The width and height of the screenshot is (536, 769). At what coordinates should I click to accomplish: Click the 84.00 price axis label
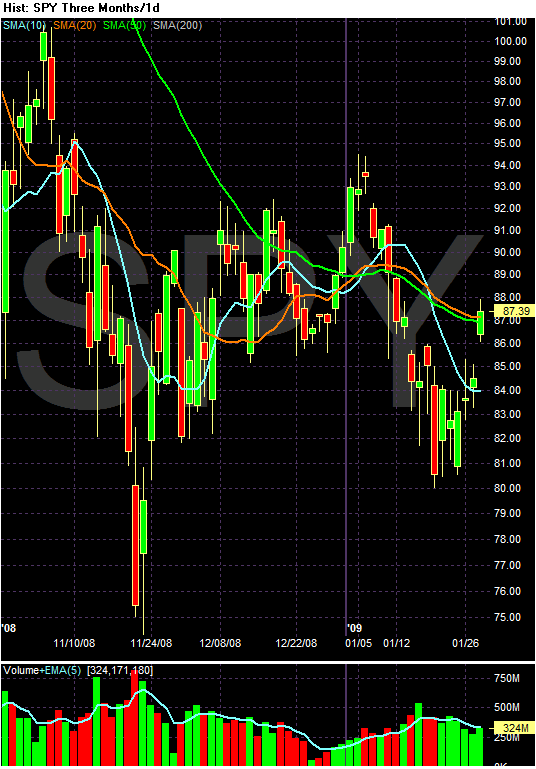508,390
